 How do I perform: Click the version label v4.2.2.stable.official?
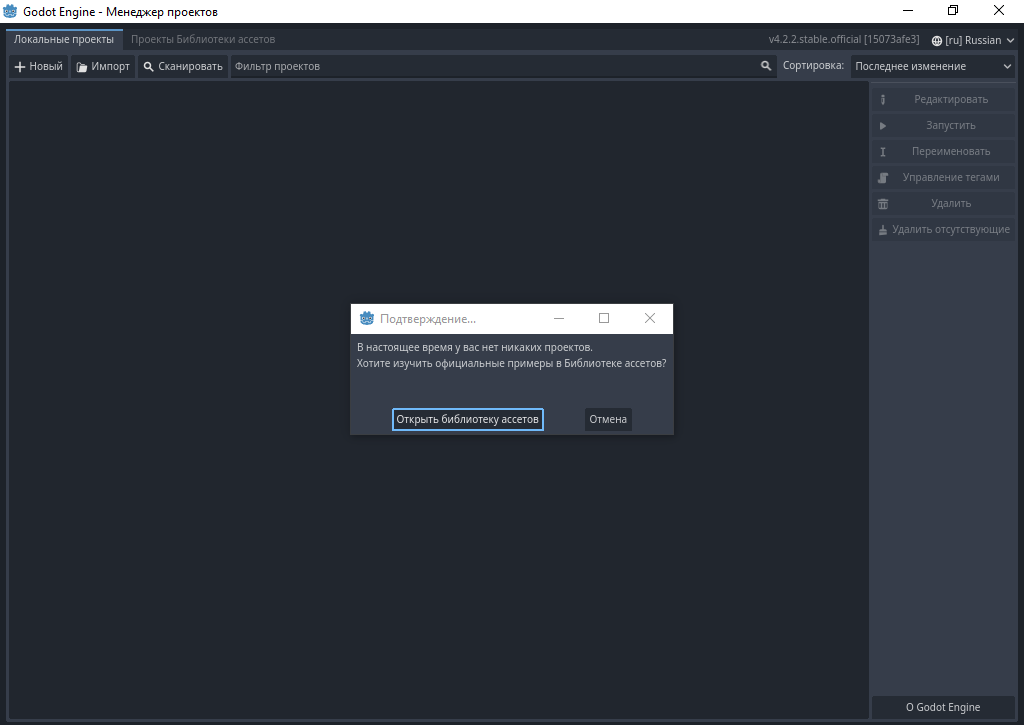tap(843, 40)
